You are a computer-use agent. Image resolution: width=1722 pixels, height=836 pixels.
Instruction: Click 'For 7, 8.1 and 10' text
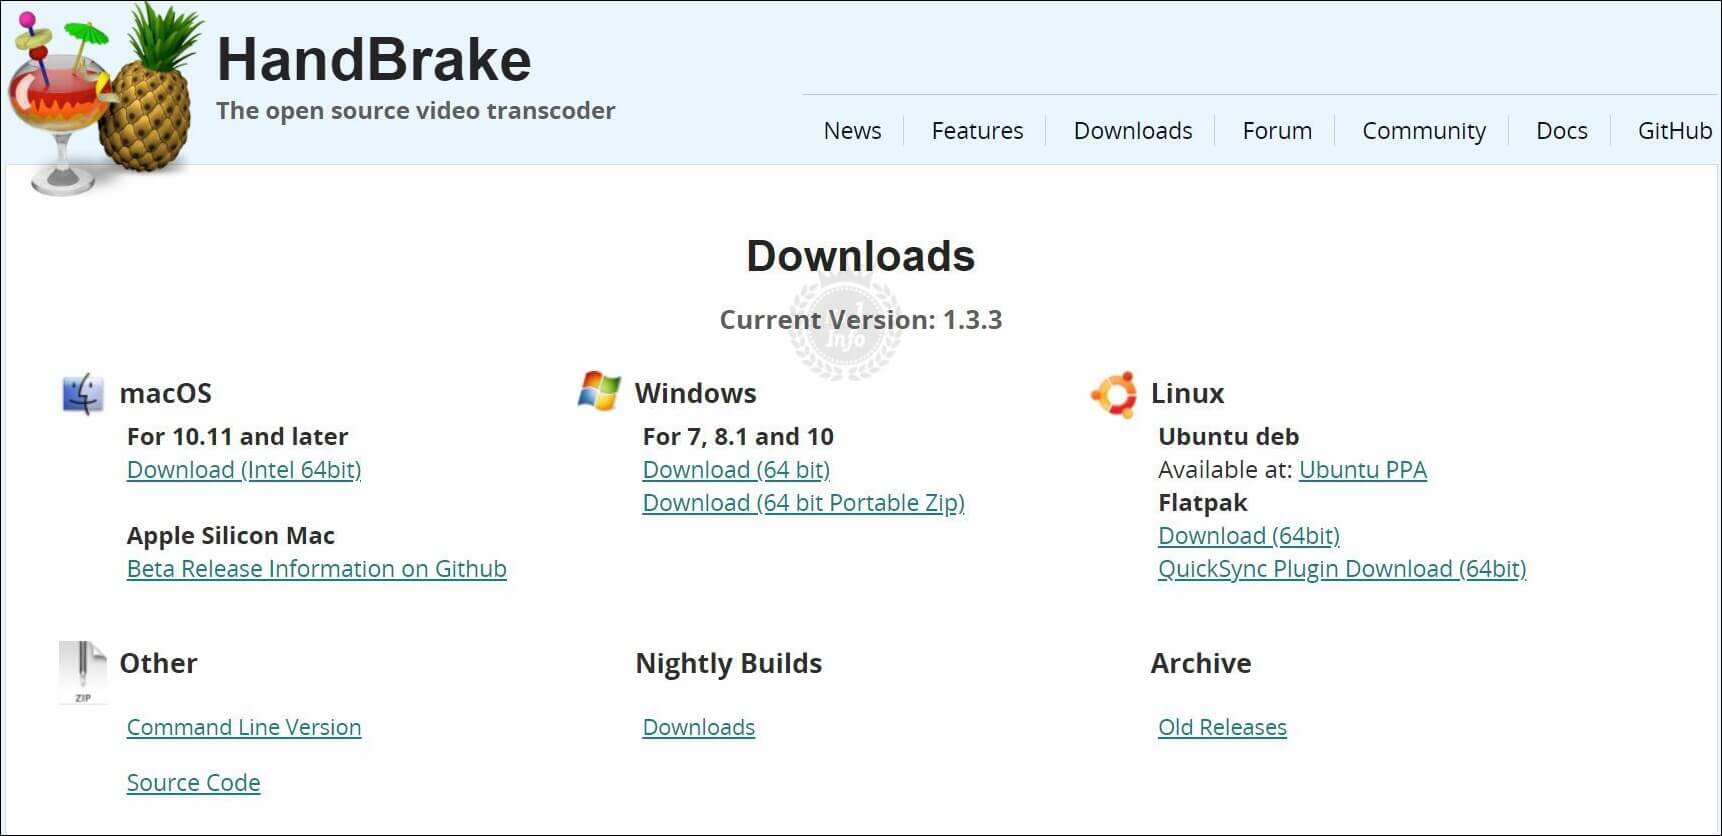pos(738,437)
